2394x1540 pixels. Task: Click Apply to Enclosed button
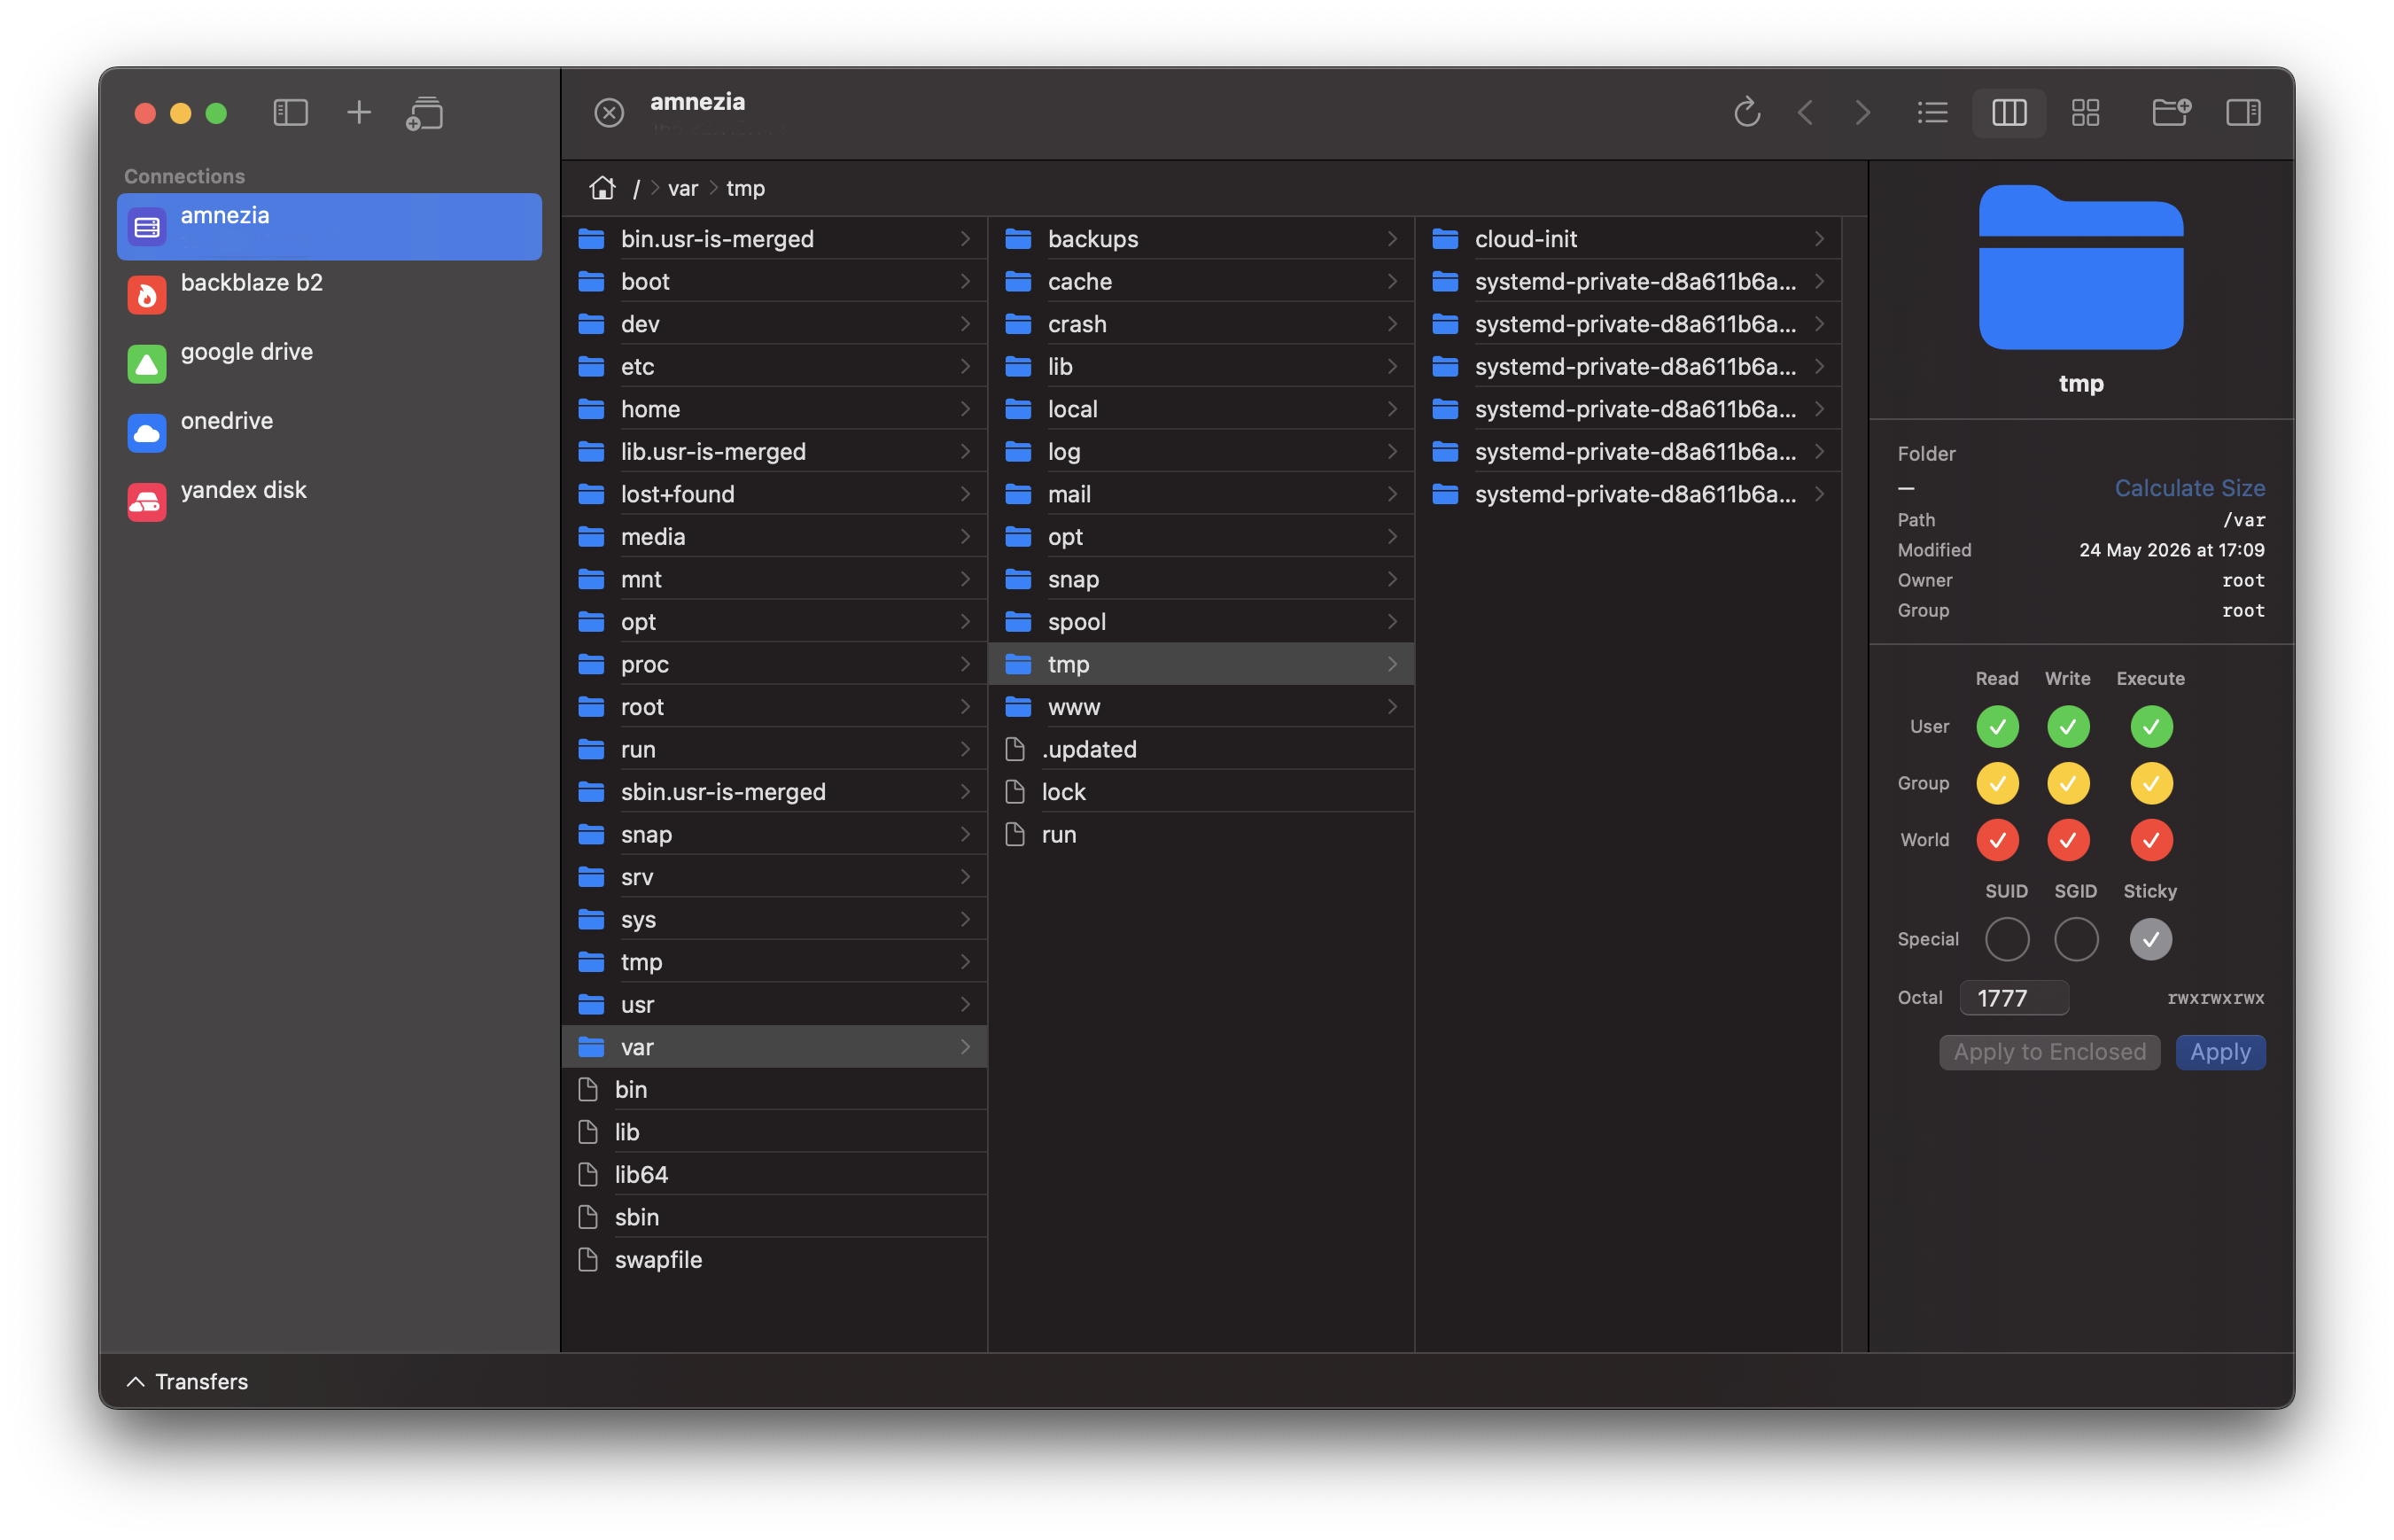pyautogui.click(x=2049, y=1052)
